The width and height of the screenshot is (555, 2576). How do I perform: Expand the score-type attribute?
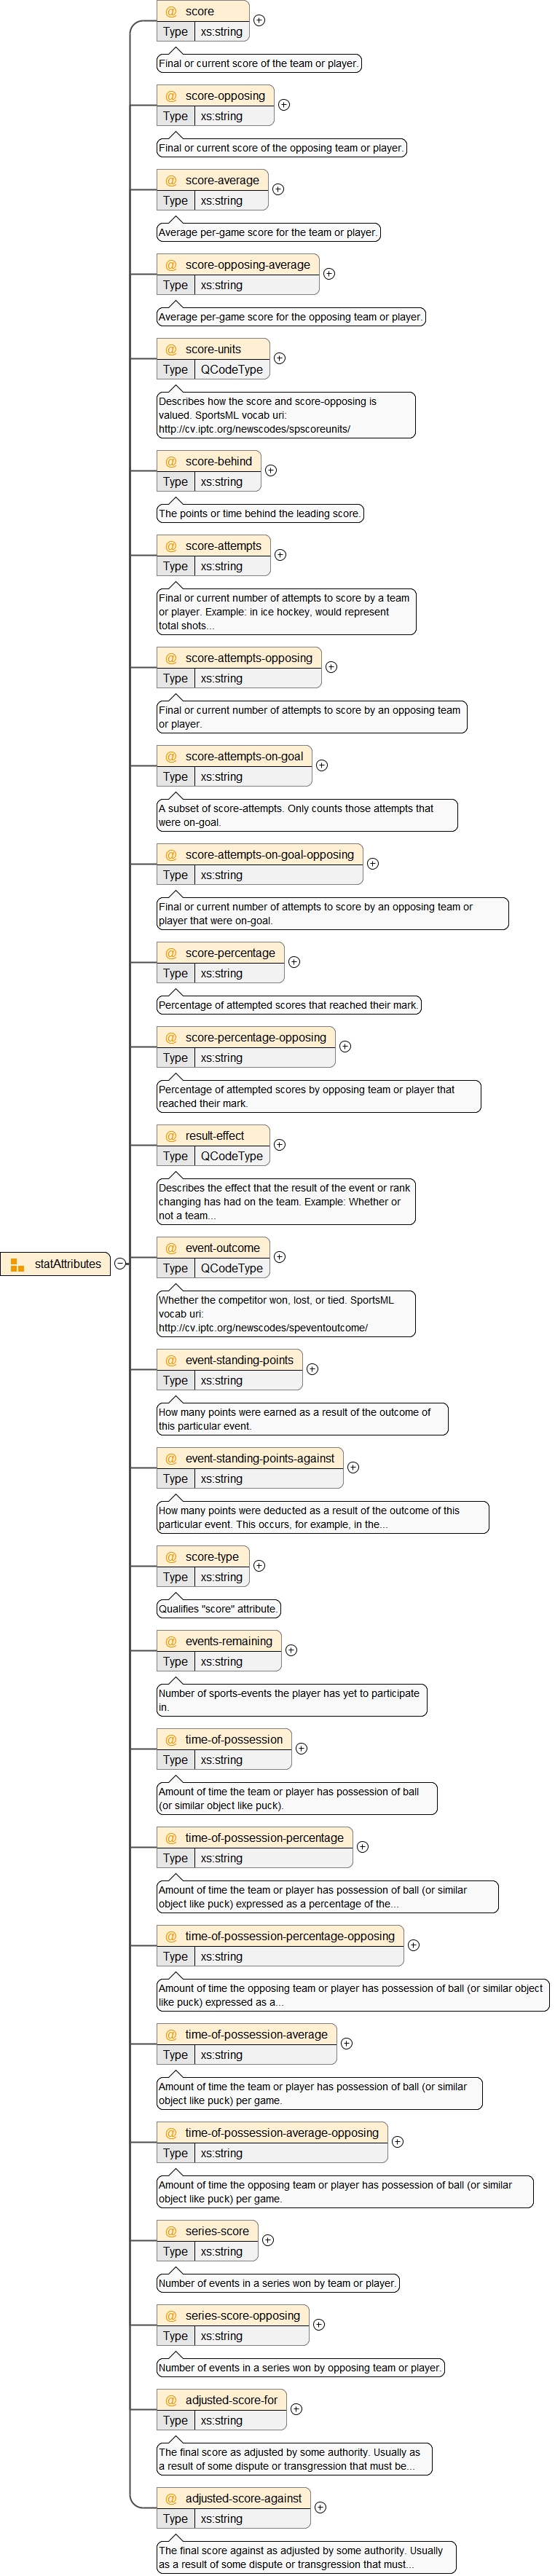tap(259, 1566)
